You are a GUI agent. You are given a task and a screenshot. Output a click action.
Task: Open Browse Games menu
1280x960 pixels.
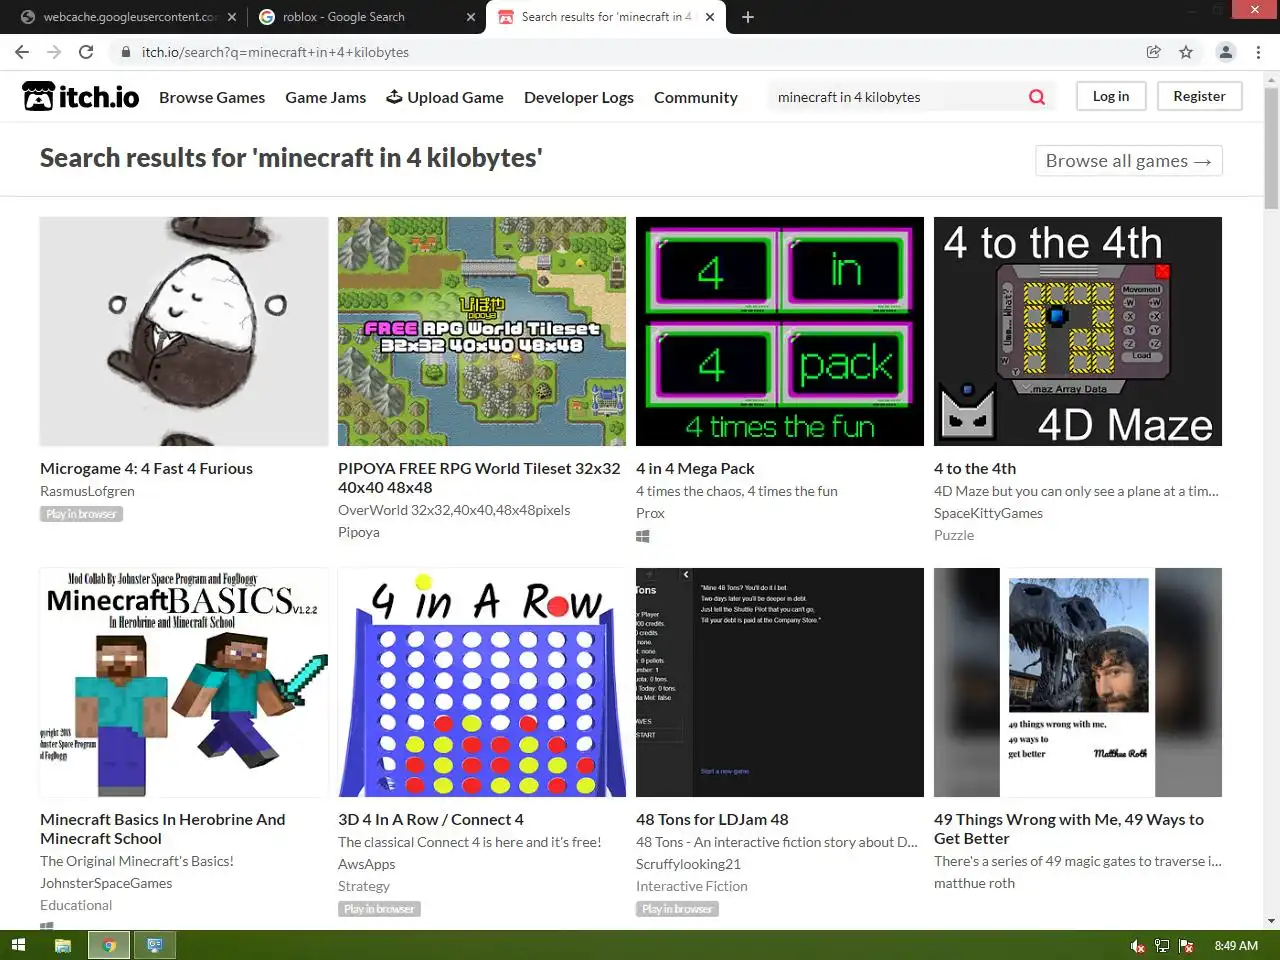212,97
